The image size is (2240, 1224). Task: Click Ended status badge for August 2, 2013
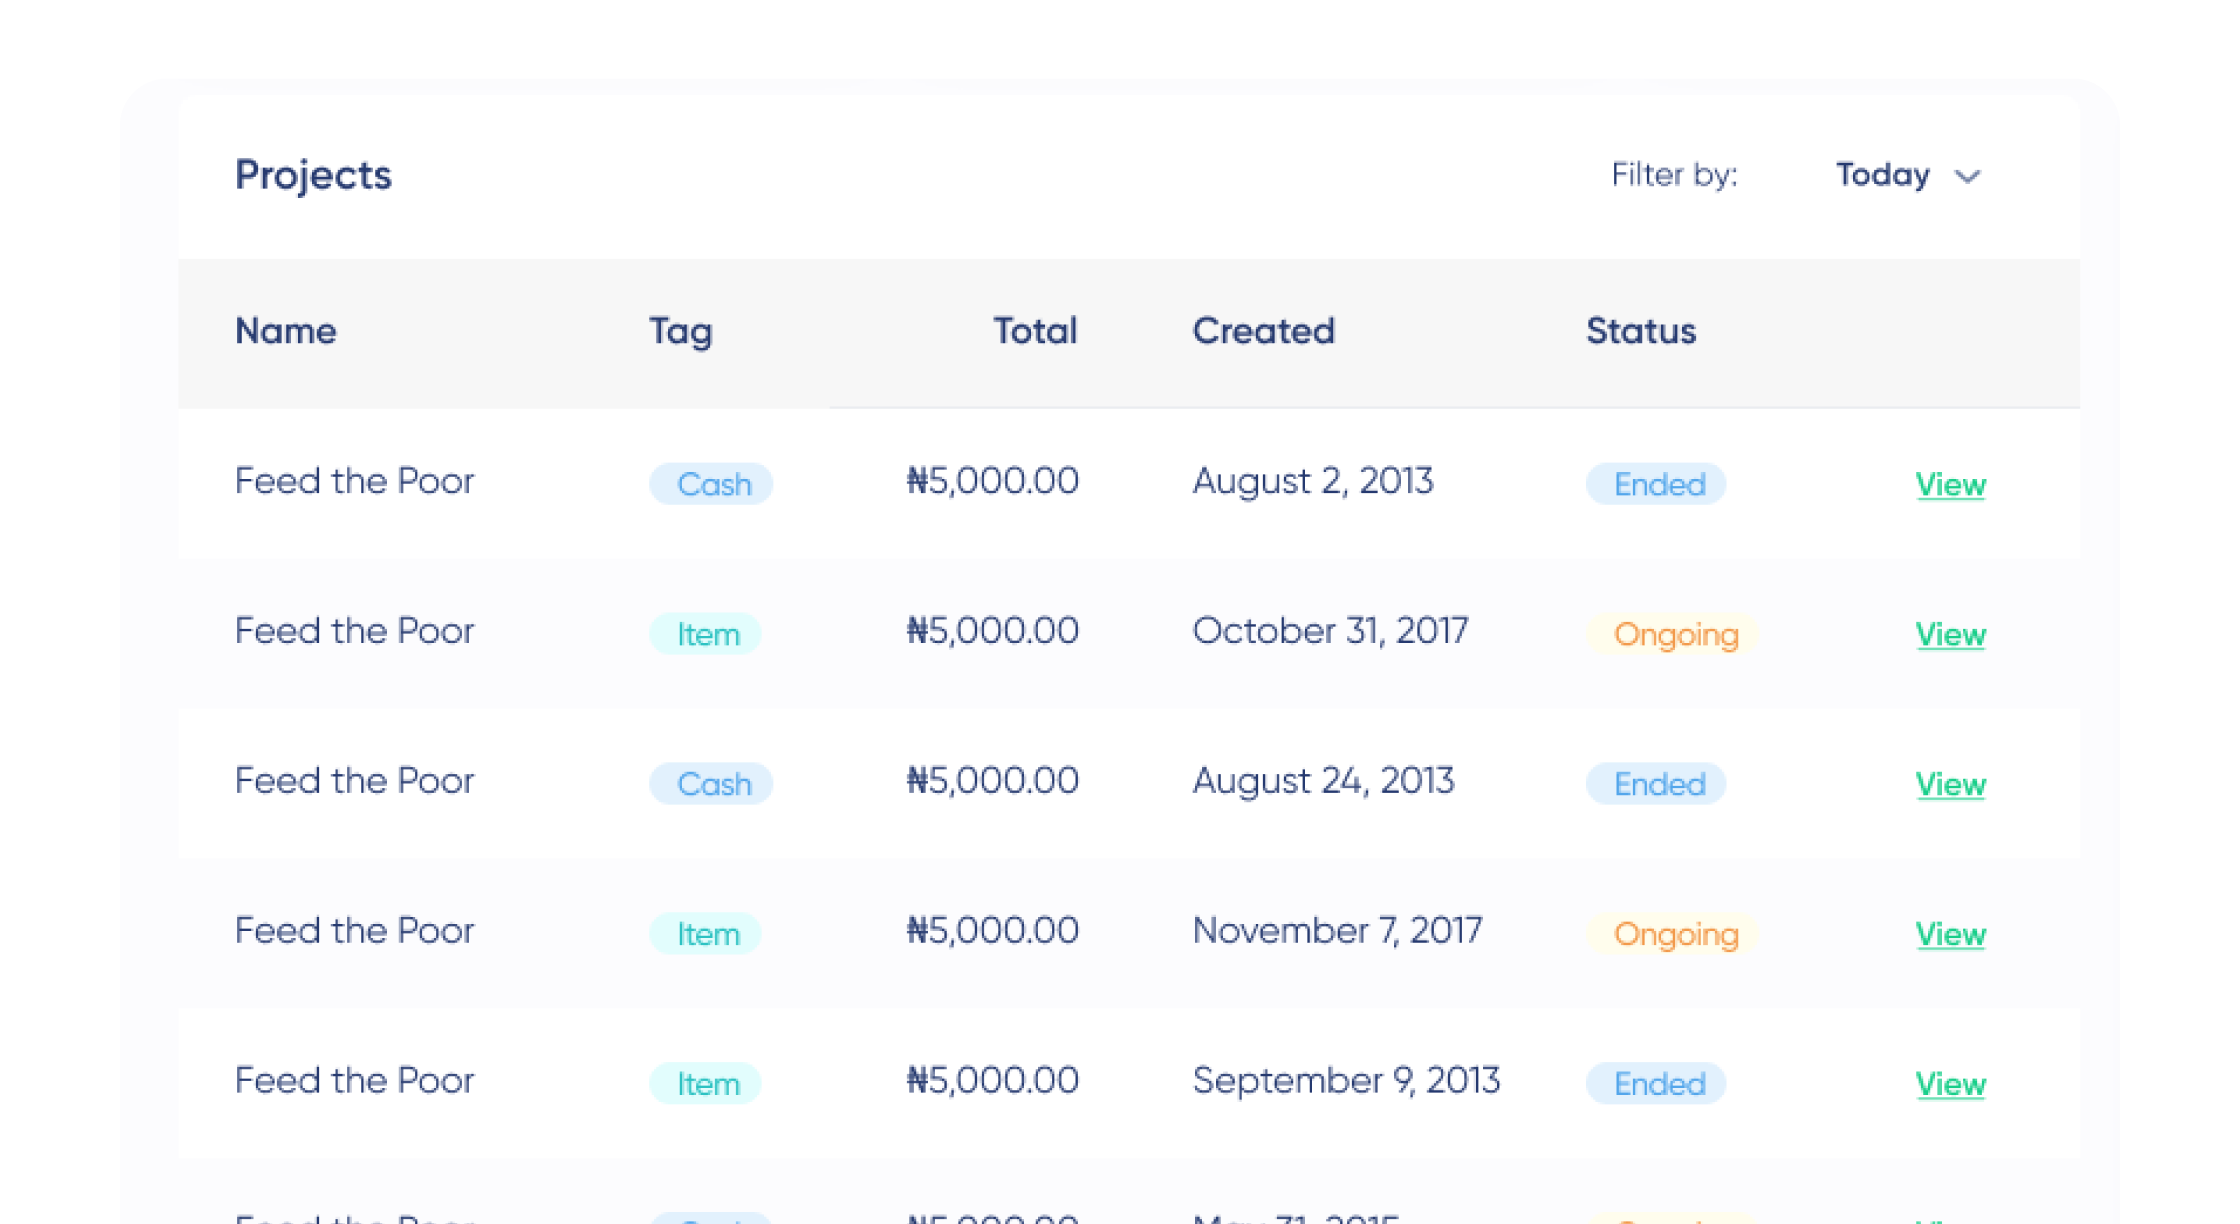tap(1656, 484)
